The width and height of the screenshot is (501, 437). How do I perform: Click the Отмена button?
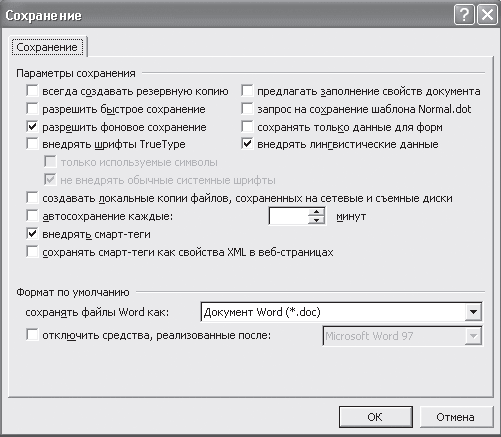point(456,417)
